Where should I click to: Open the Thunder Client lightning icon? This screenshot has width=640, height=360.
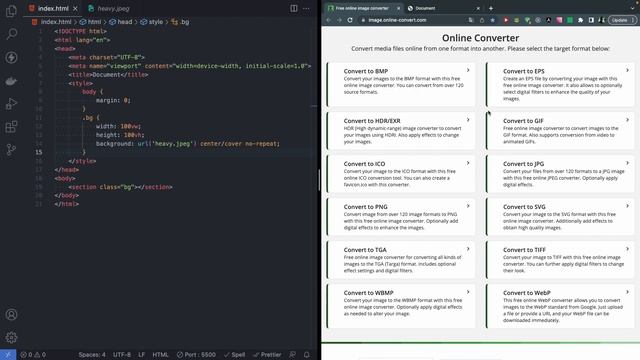pos(11,57)
